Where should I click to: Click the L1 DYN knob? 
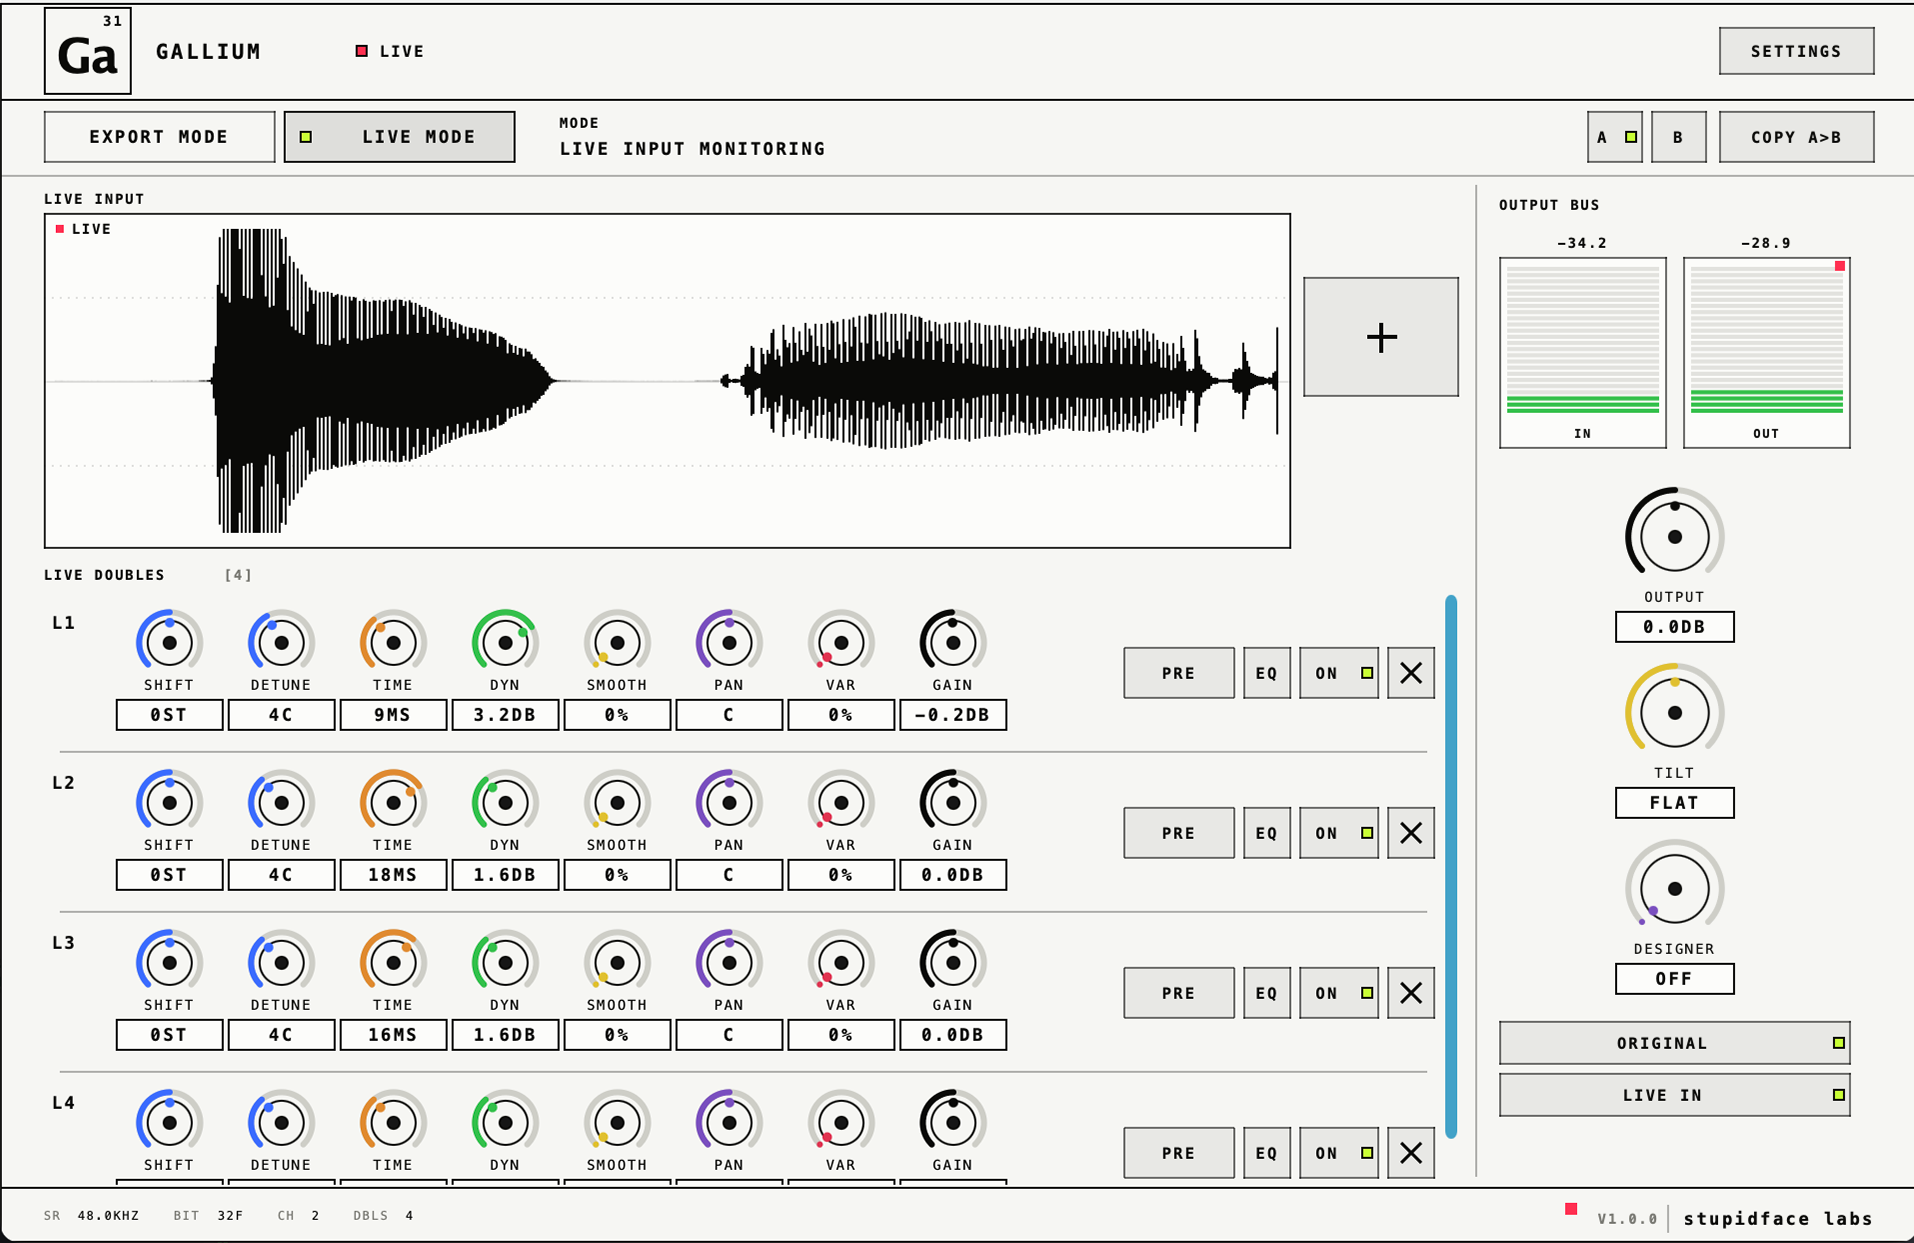[x=505, y=642]
